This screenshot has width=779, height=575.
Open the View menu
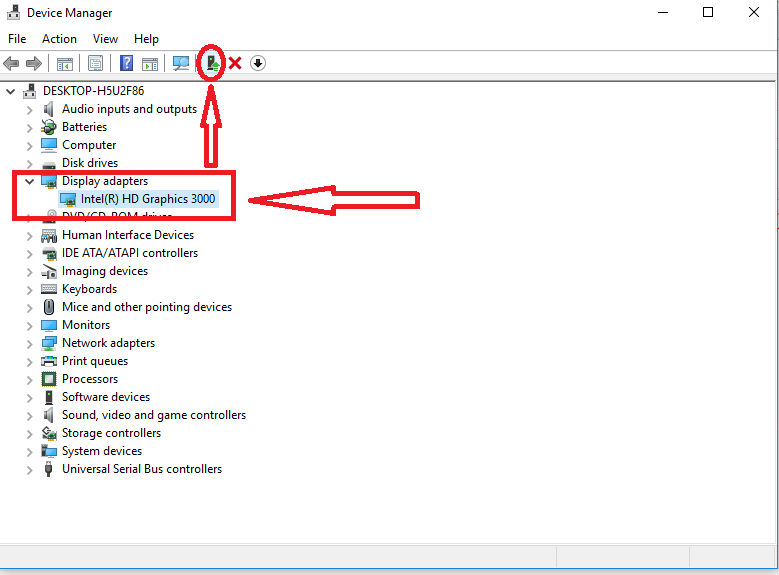coord(105,39)
